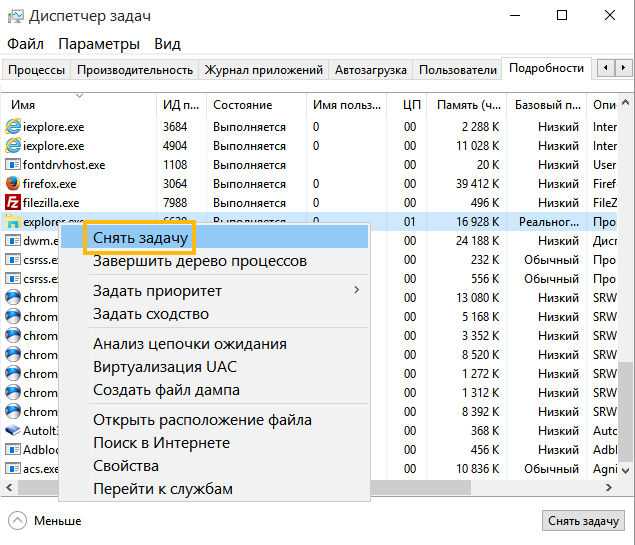635x545 pixels.
Task: Click the PID 7988 cell
Action: pyautogui.click(x=175, y=203)
